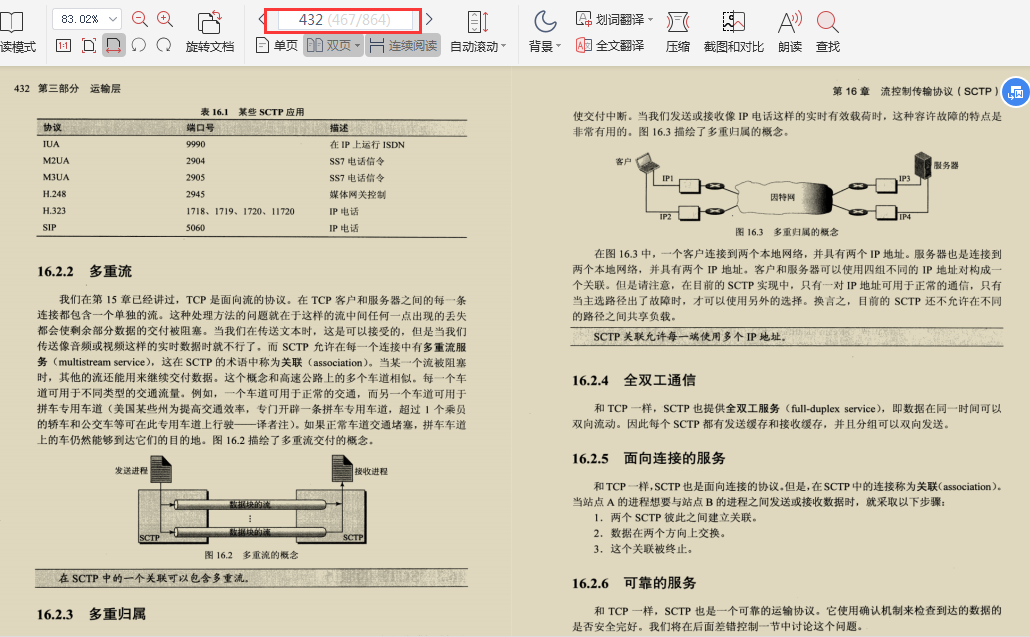Click the zoom out magnifier icon
The height and width of the screenshot is (637, 1030).
coord(139,17)
